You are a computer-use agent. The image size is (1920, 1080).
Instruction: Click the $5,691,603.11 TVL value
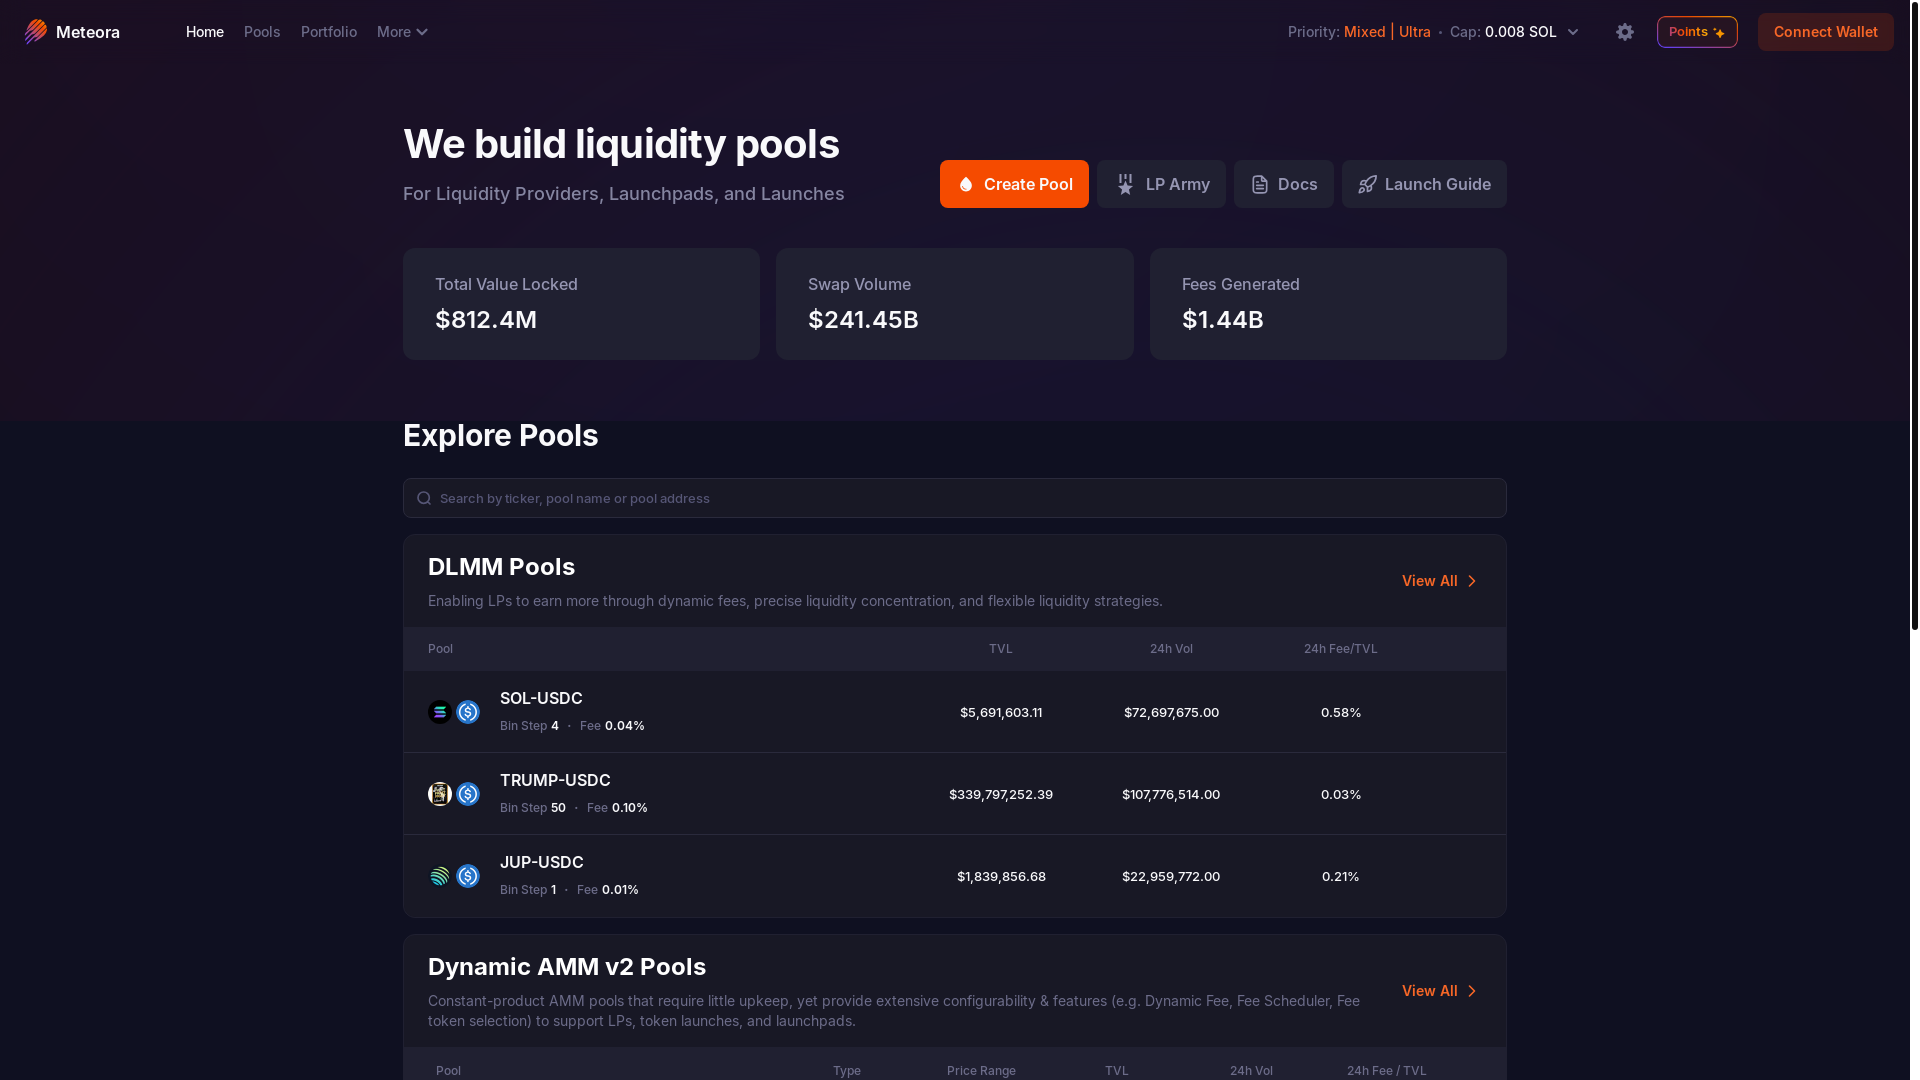click(x=1001, y=713)
